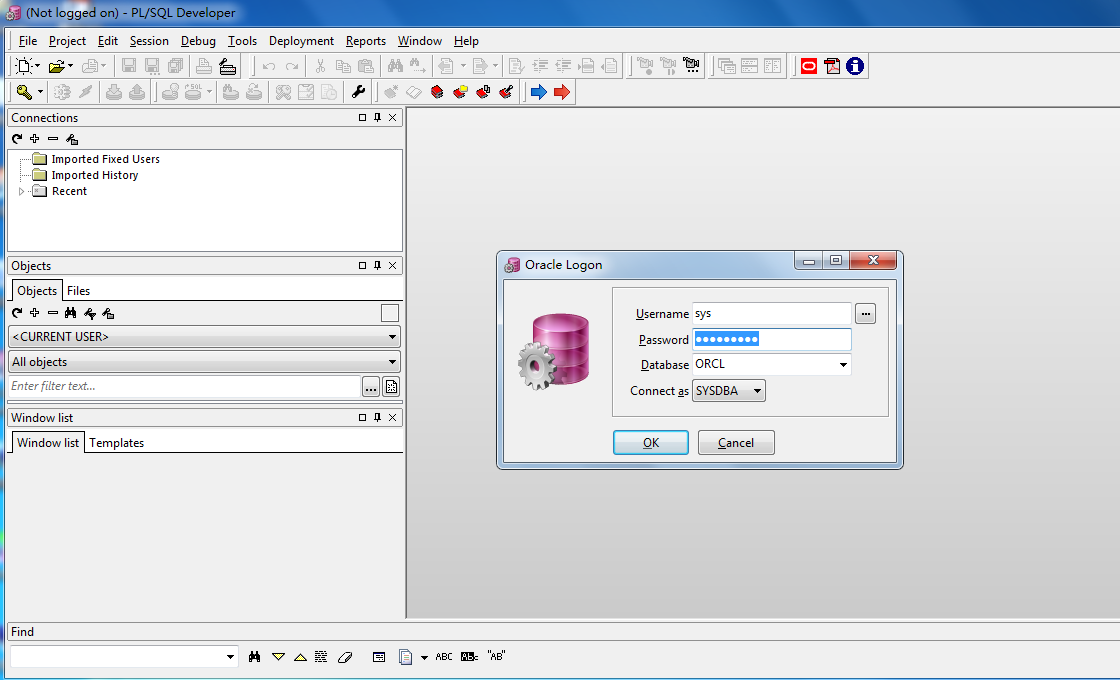Open the File menu

[28, 41]
